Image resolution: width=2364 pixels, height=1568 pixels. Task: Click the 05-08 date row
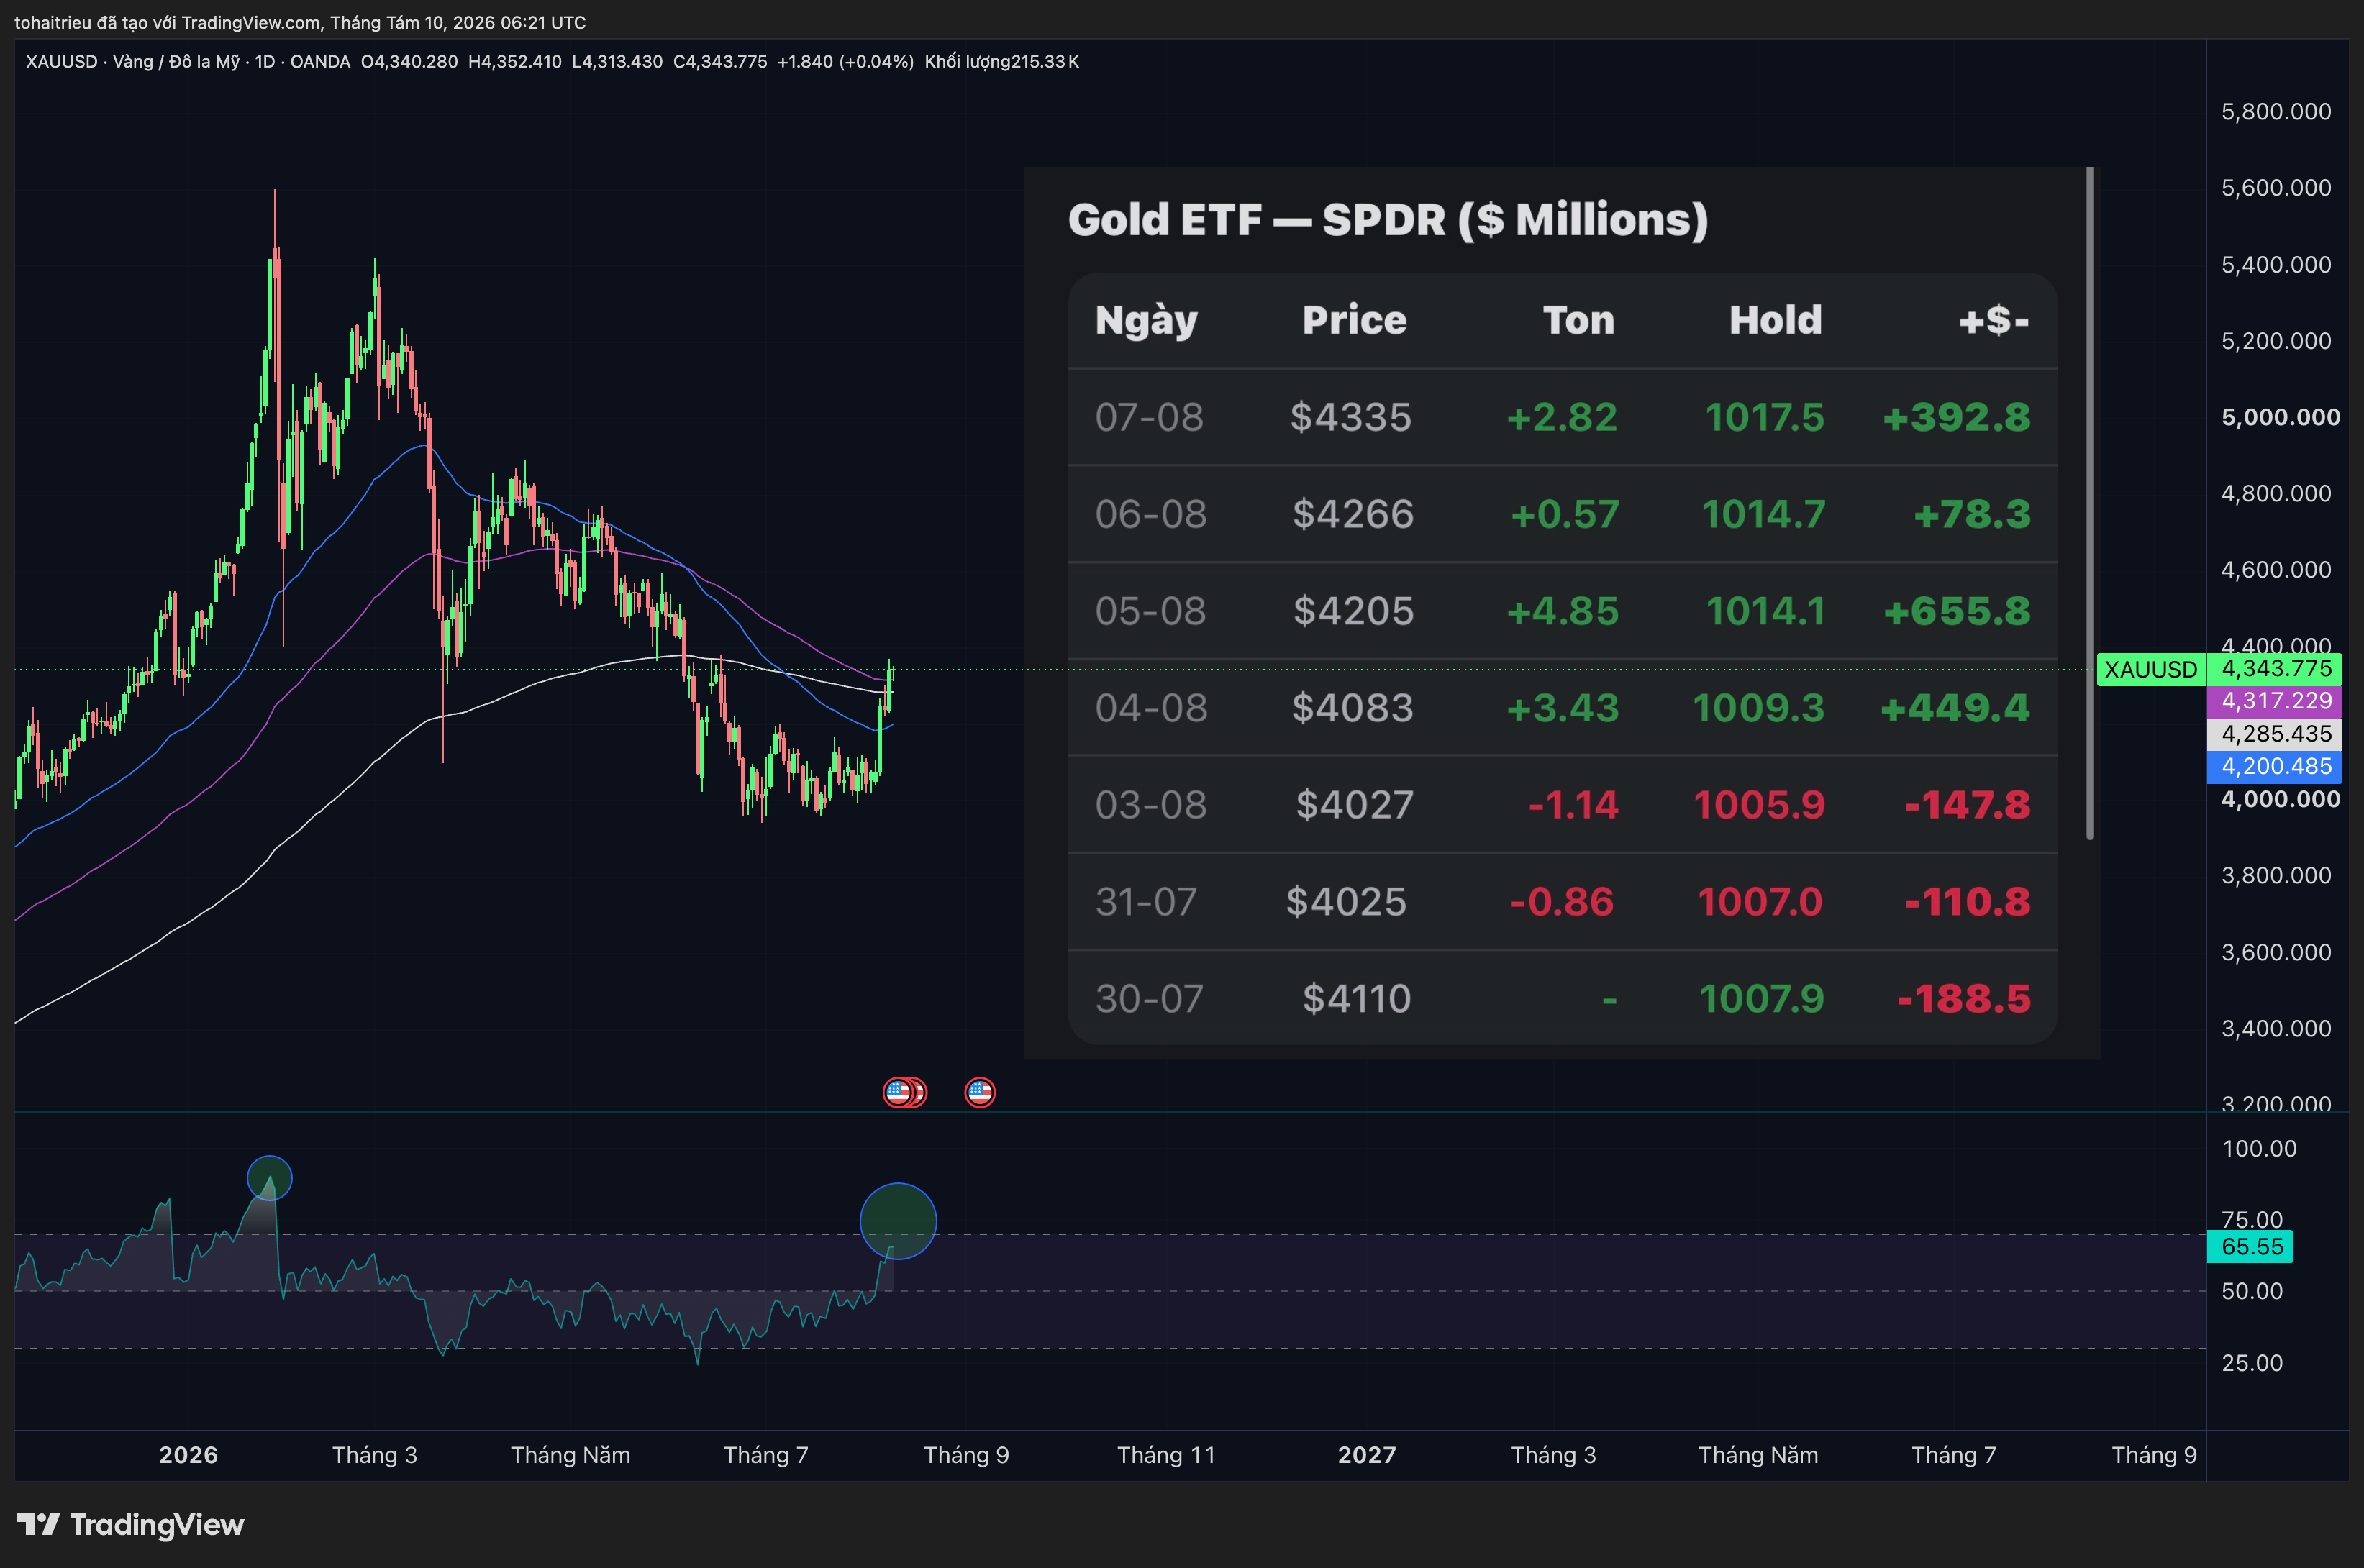(1562, 611)
